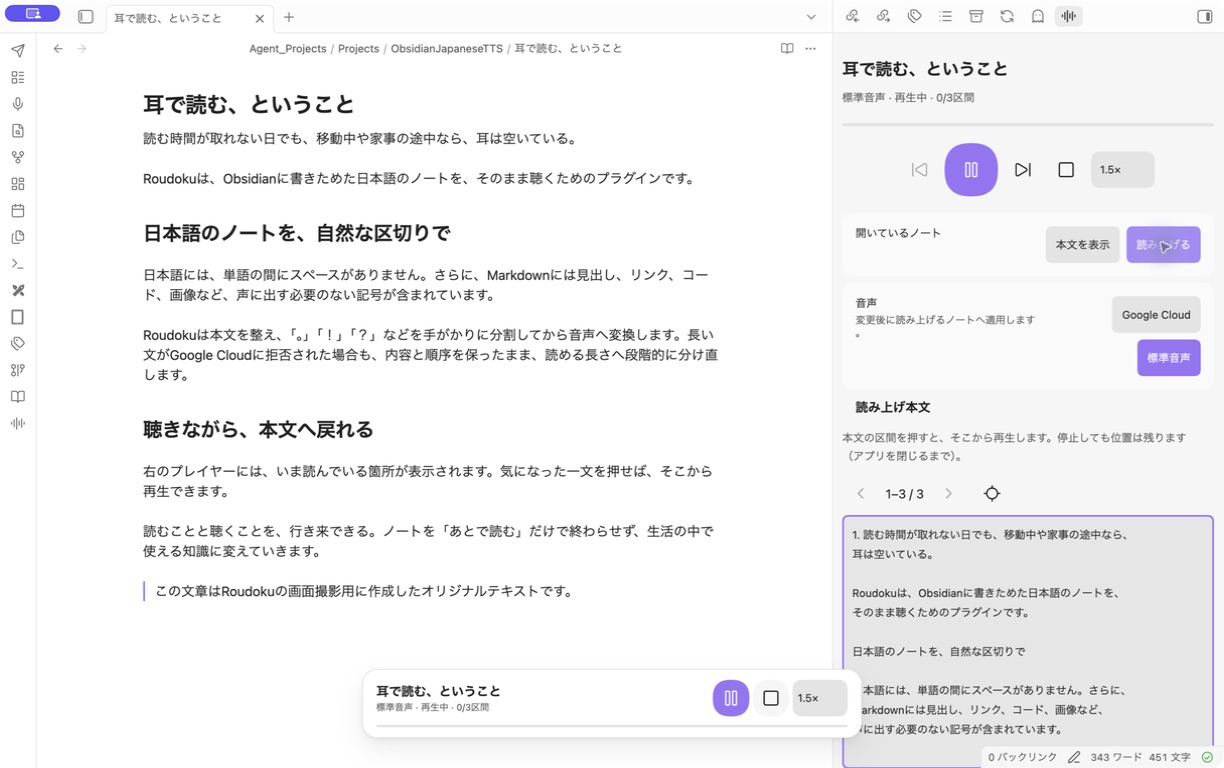1224x768 pixels.
Task: Click the sliders ribbon icon
Action: tap(18, 370)
